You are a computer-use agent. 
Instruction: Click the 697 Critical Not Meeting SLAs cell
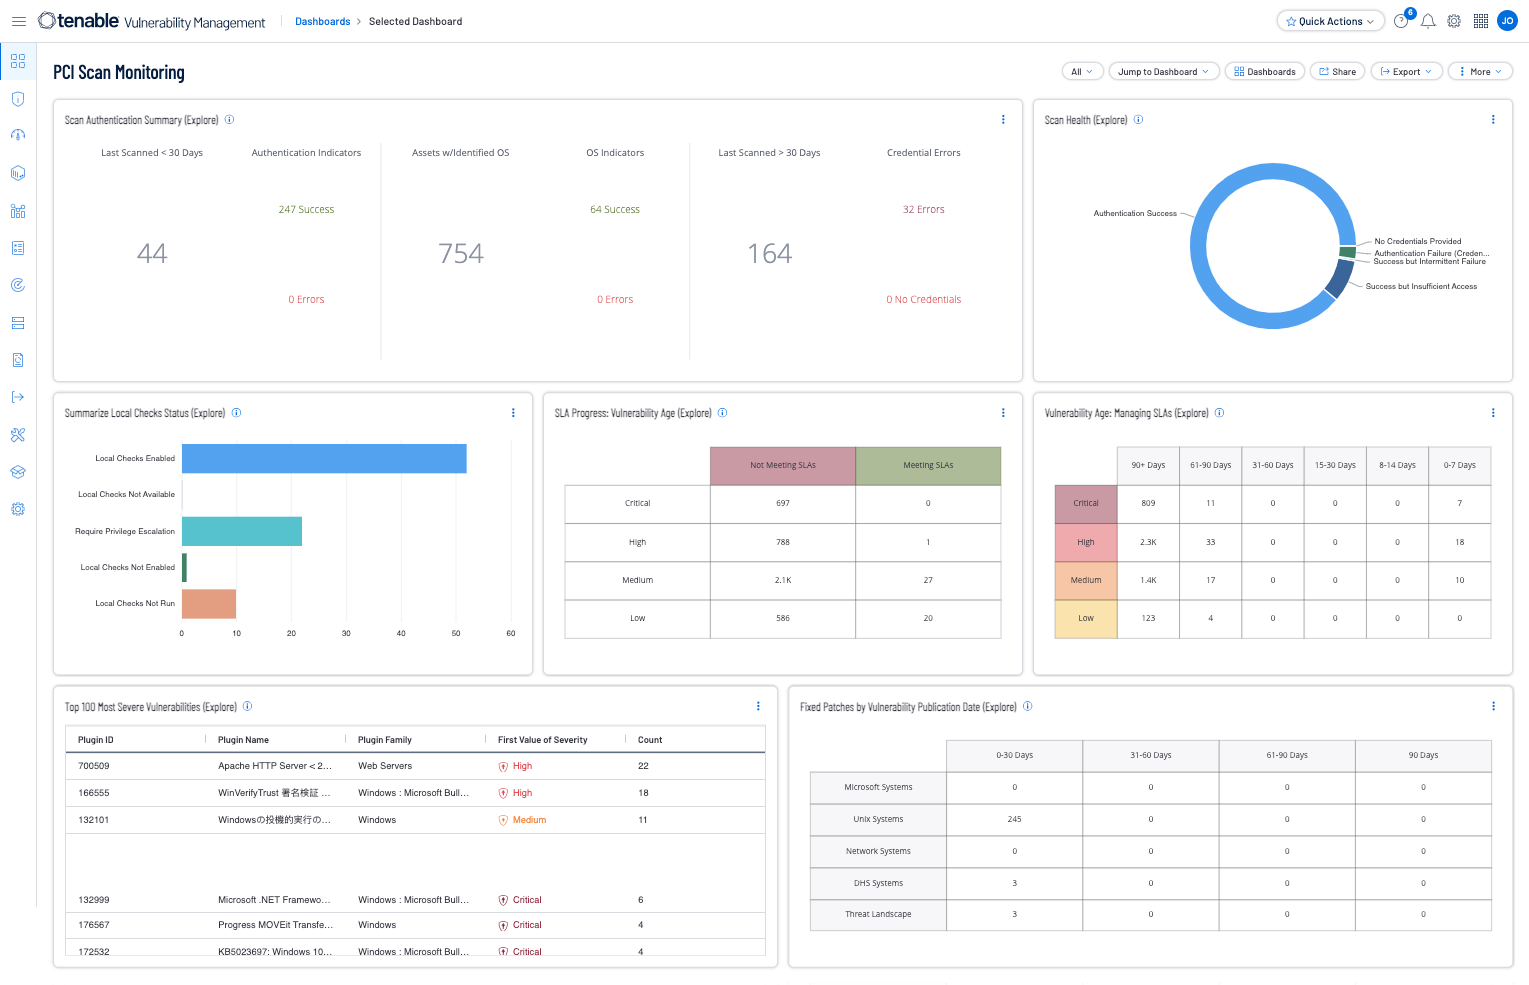[x=783, y=504]
